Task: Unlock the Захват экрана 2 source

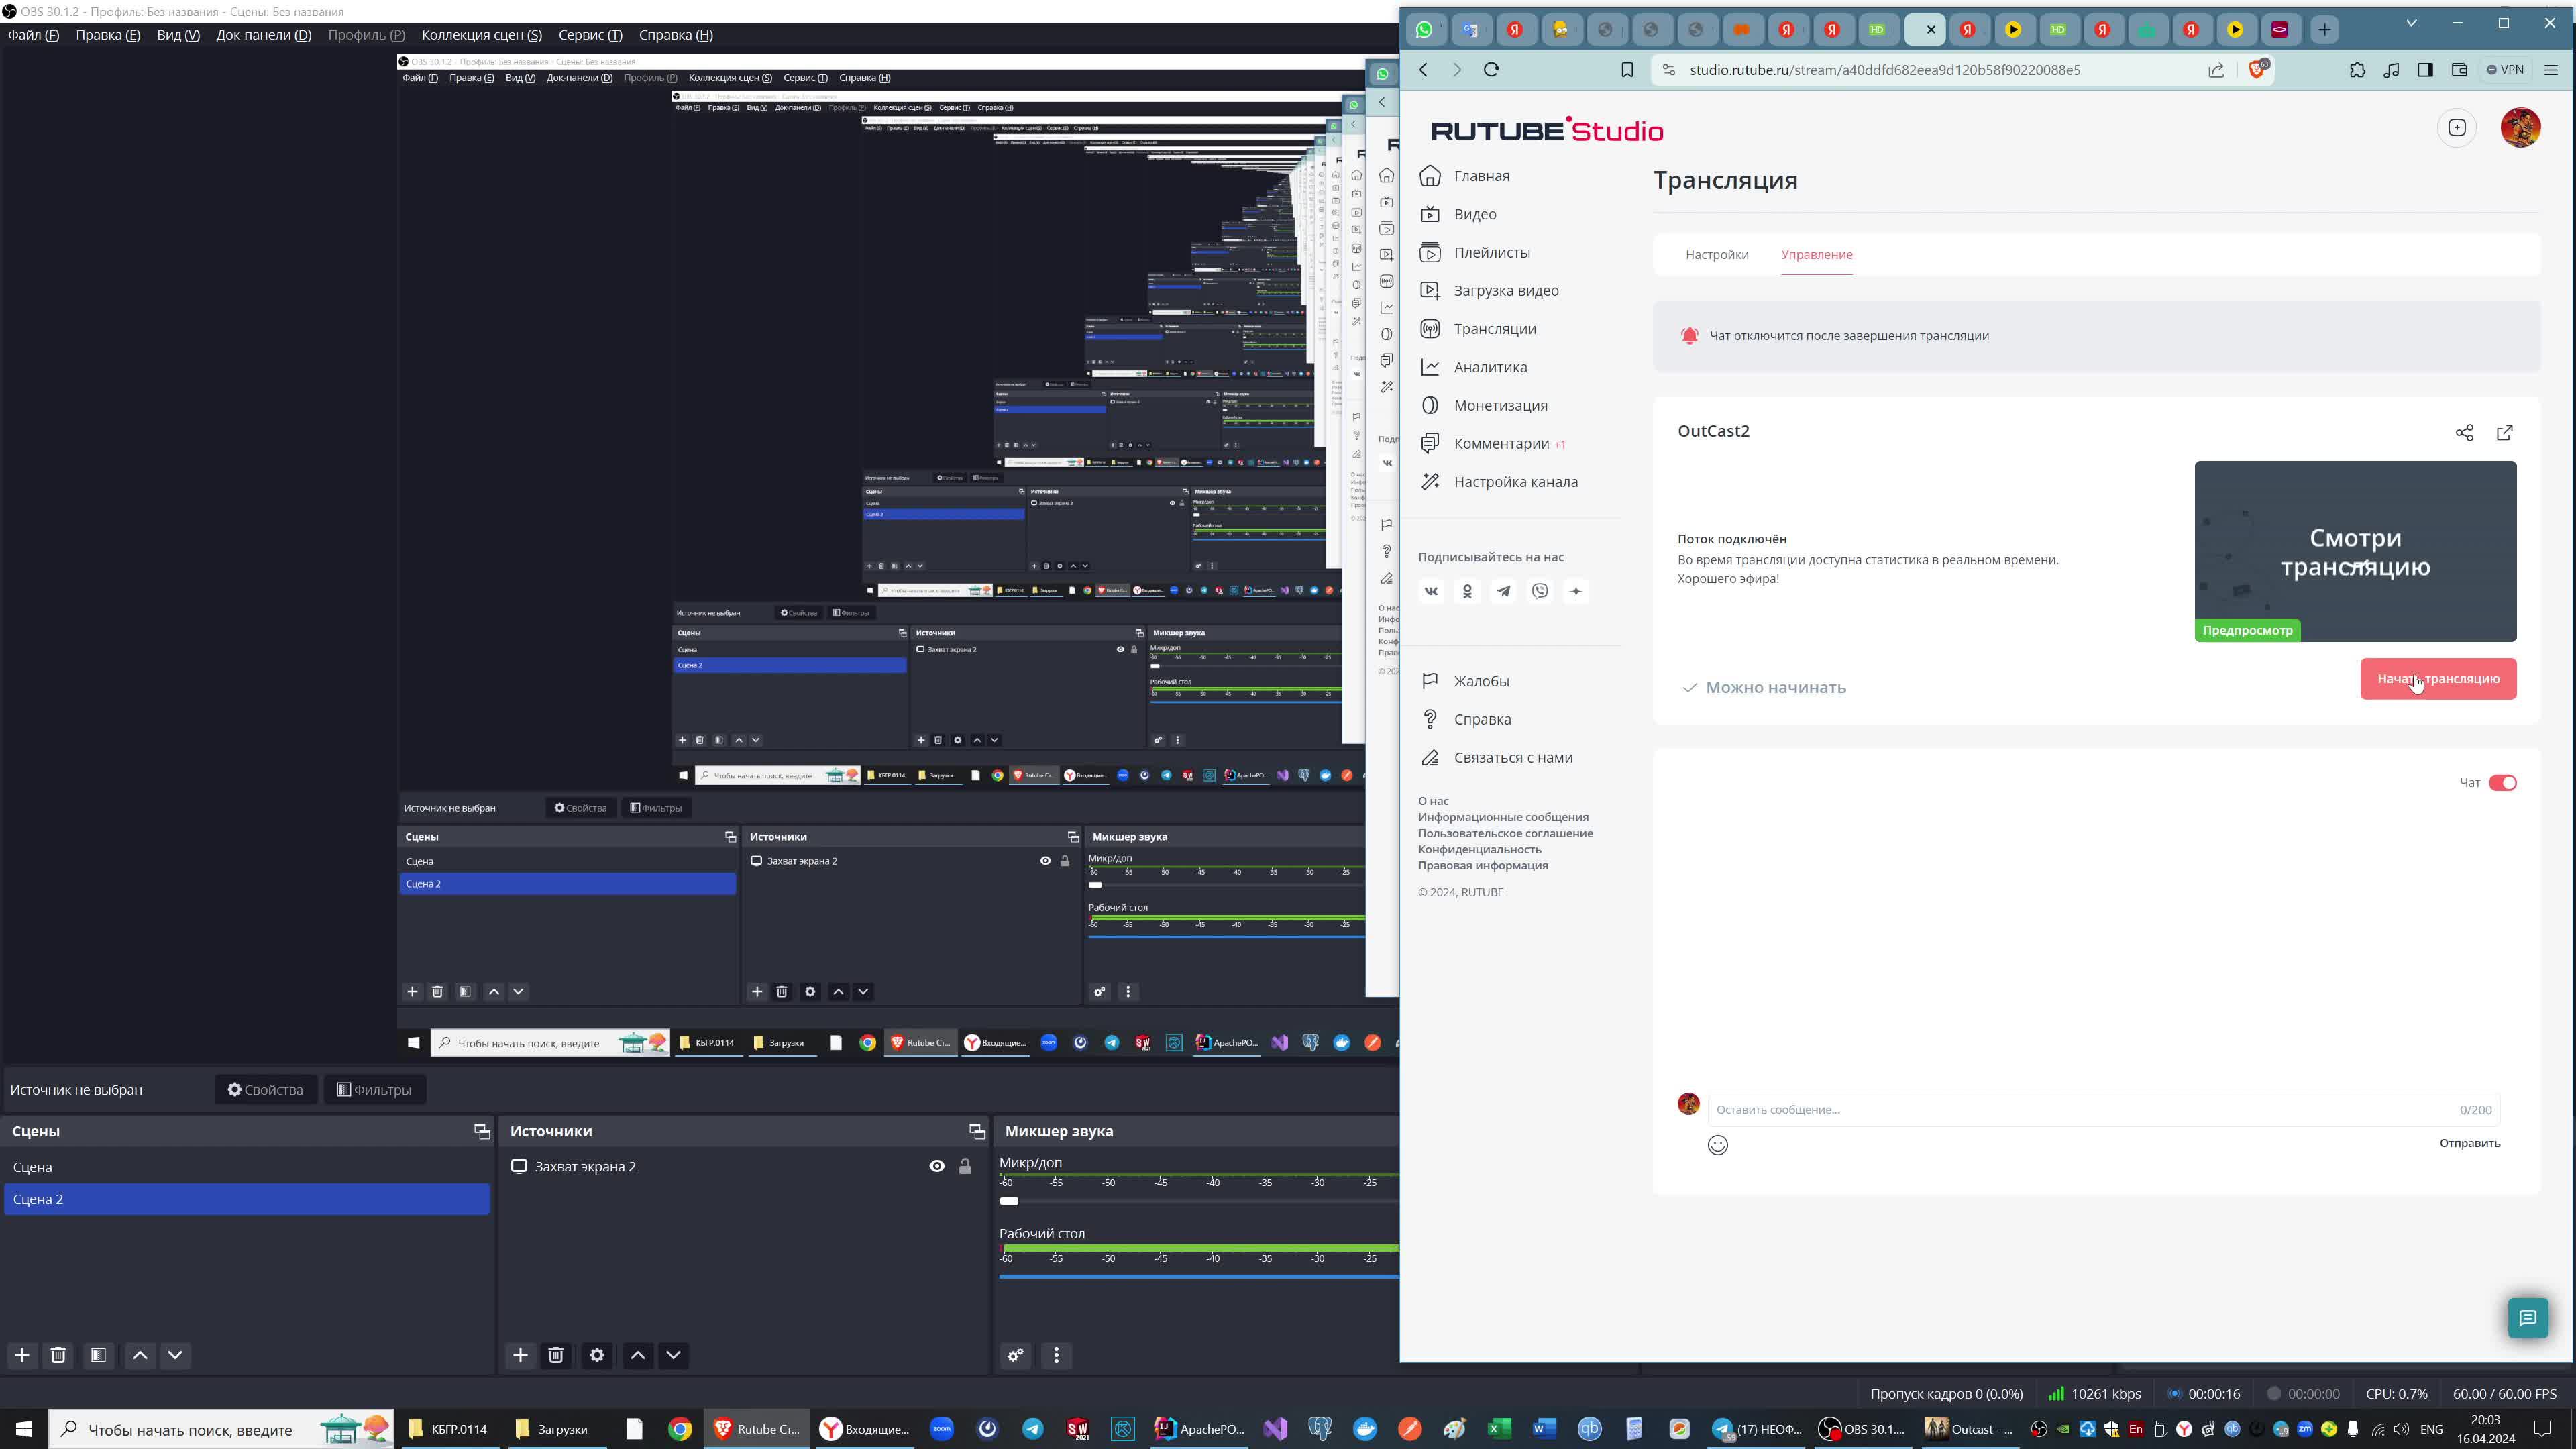Action: point(965,1166)
